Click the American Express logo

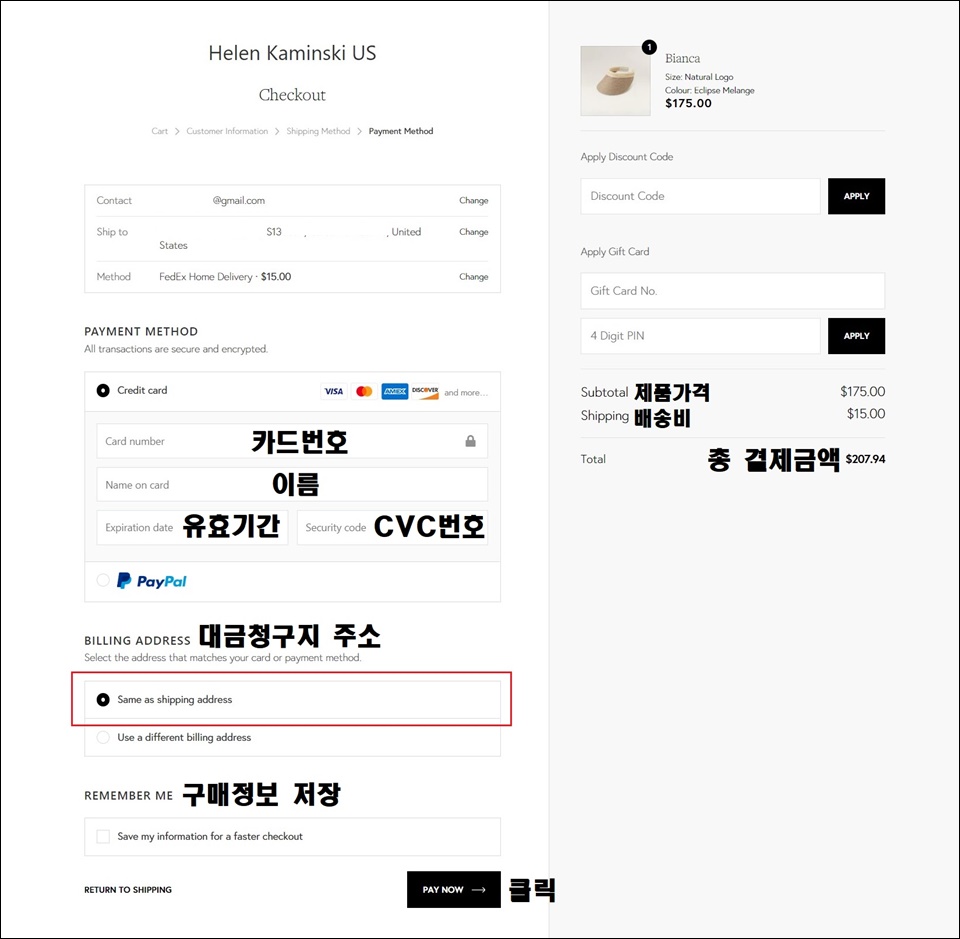pyautogui.click(x=395, y=391)
